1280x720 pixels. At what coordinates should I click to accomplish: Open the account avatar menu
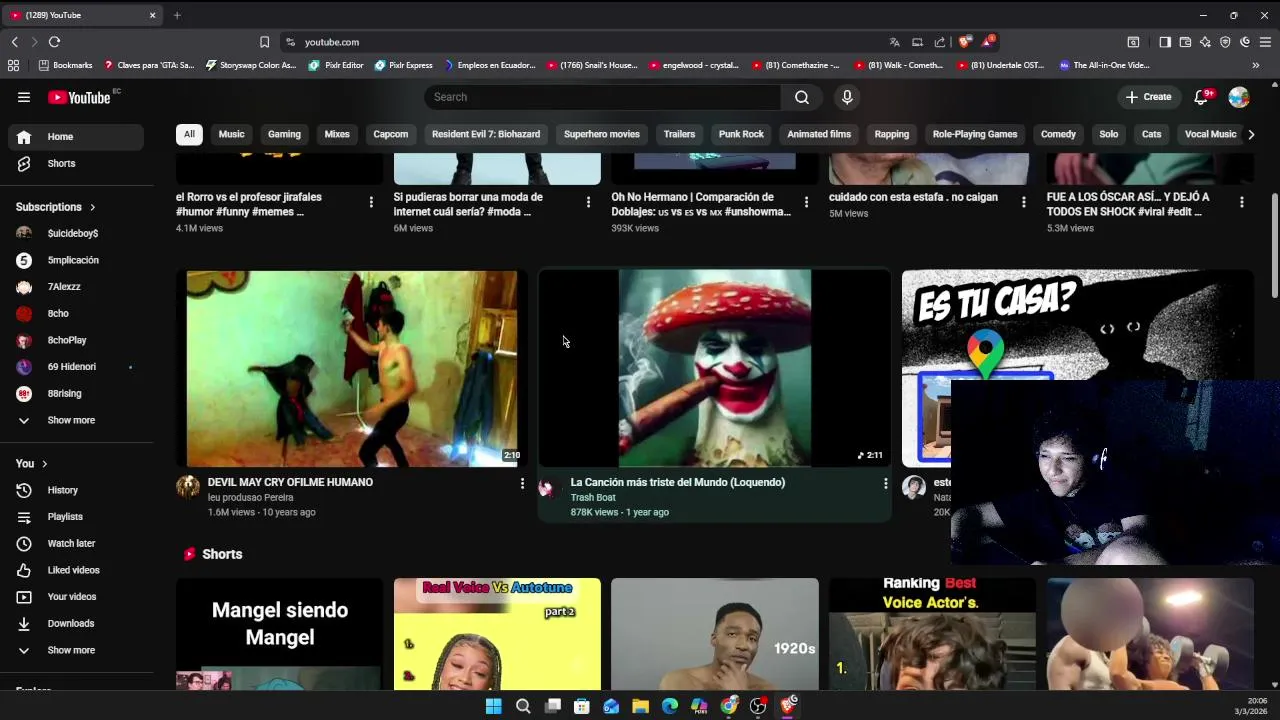point(1239,97)
